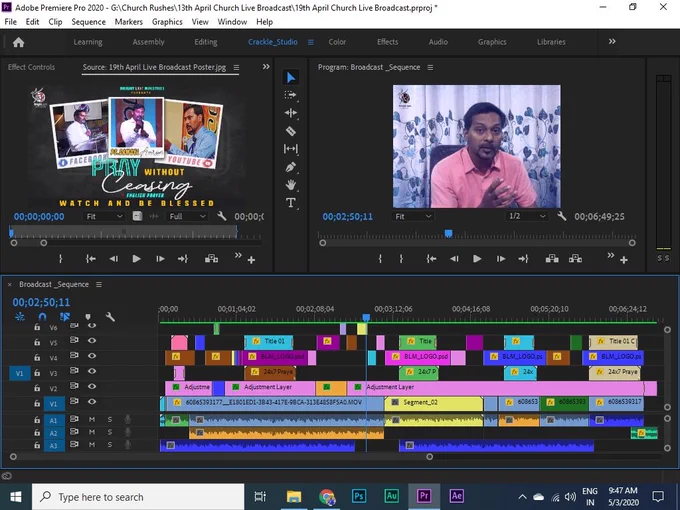Play the Program monitor
The image size is (680, 510).
click(x=477, y=259)
